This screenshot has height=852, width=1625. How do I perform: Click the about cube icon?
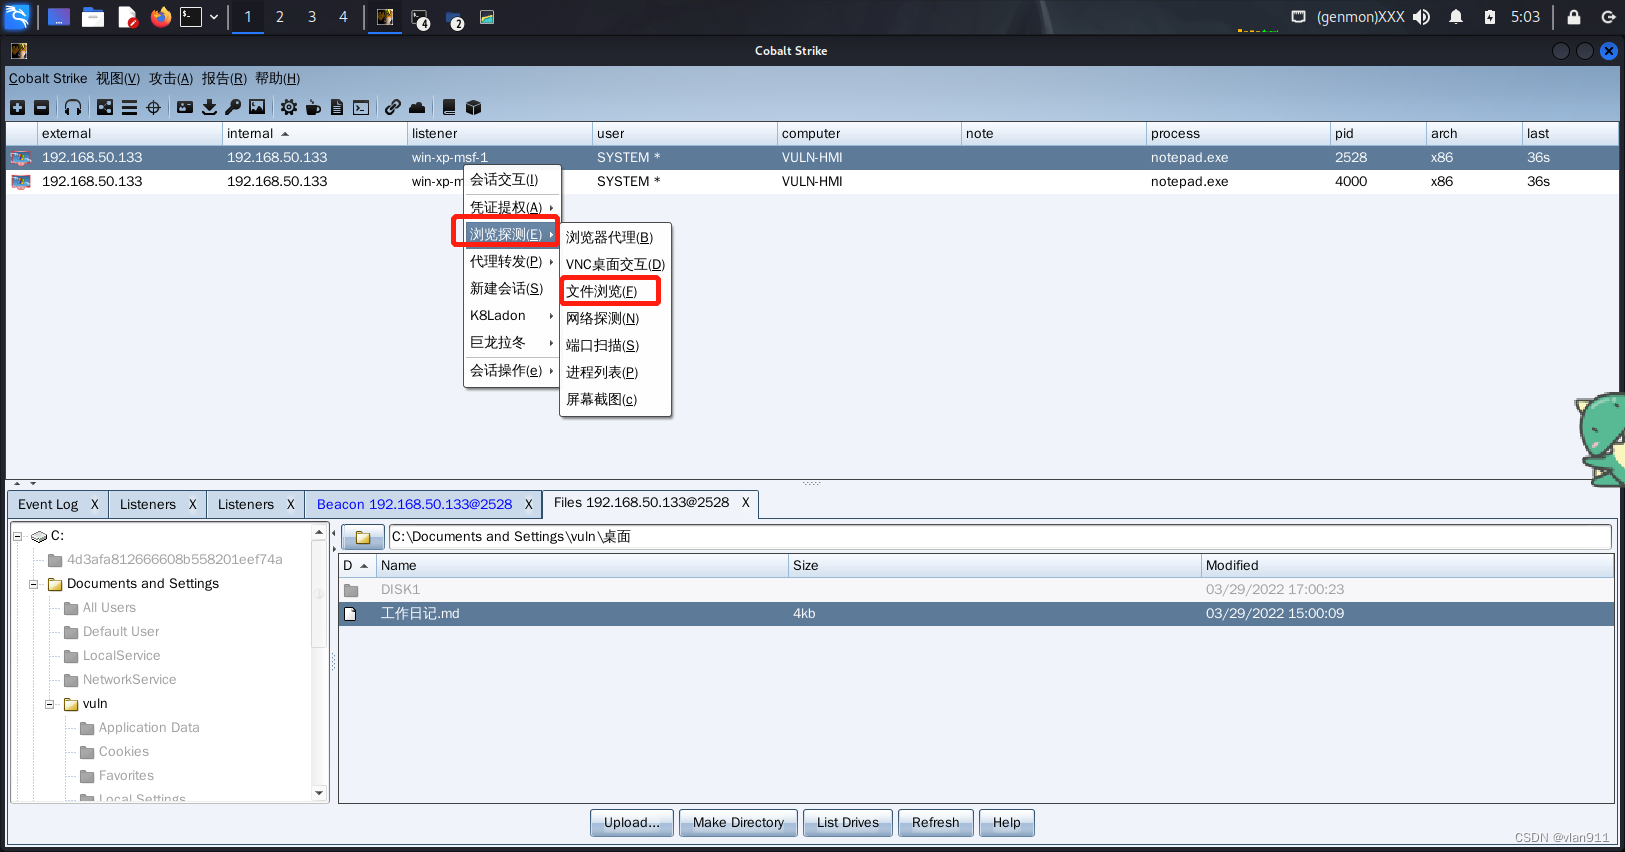[x=473, y=107]
